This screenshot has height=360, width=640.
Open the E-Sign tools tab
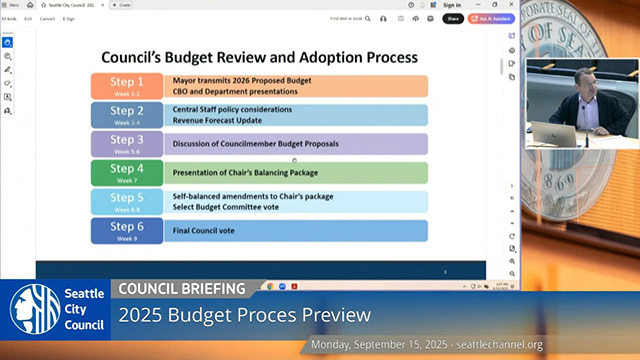[x=69, y=19]
